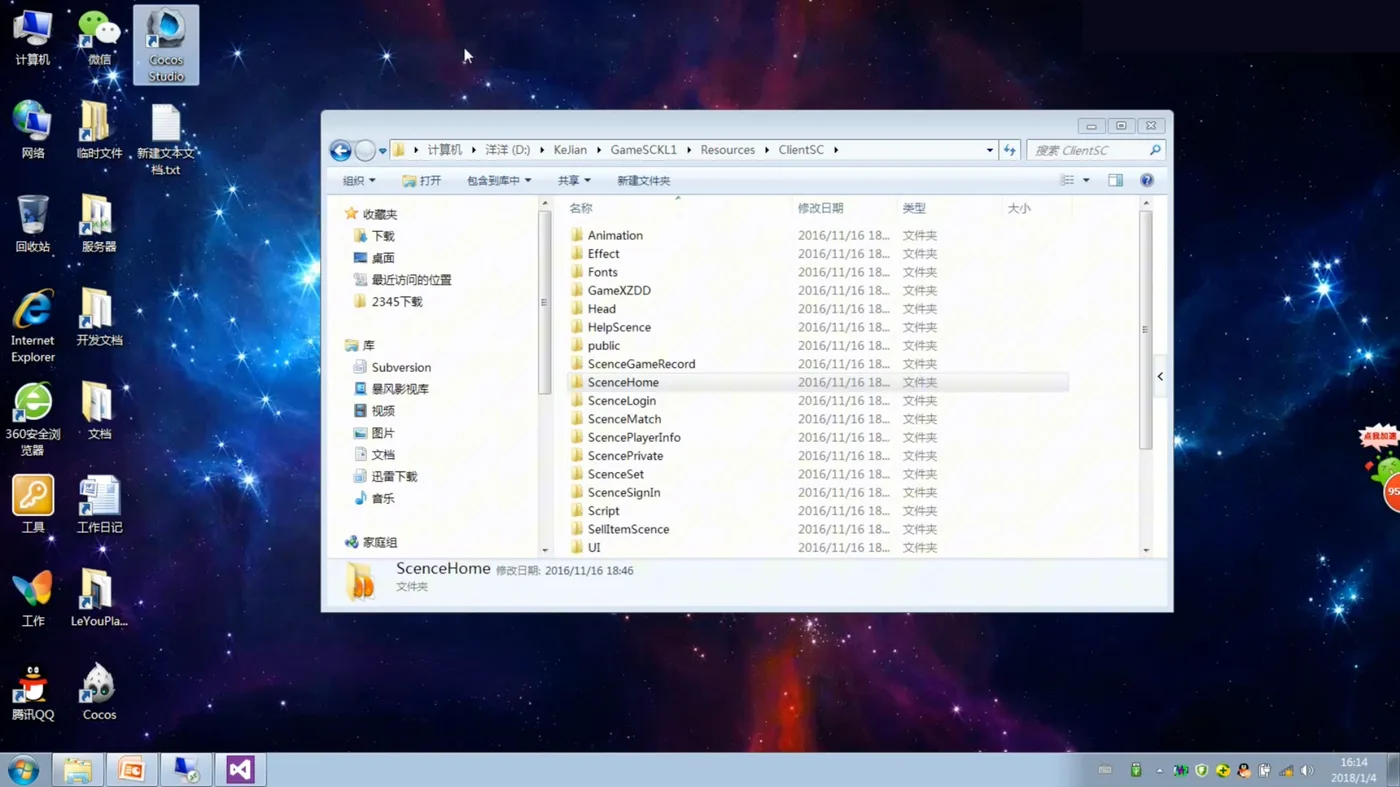The width and height of the screenshot is (1400, 787).
Task: Open the recent pages dropdown beside forward arrow
Action: coord(383,151)
